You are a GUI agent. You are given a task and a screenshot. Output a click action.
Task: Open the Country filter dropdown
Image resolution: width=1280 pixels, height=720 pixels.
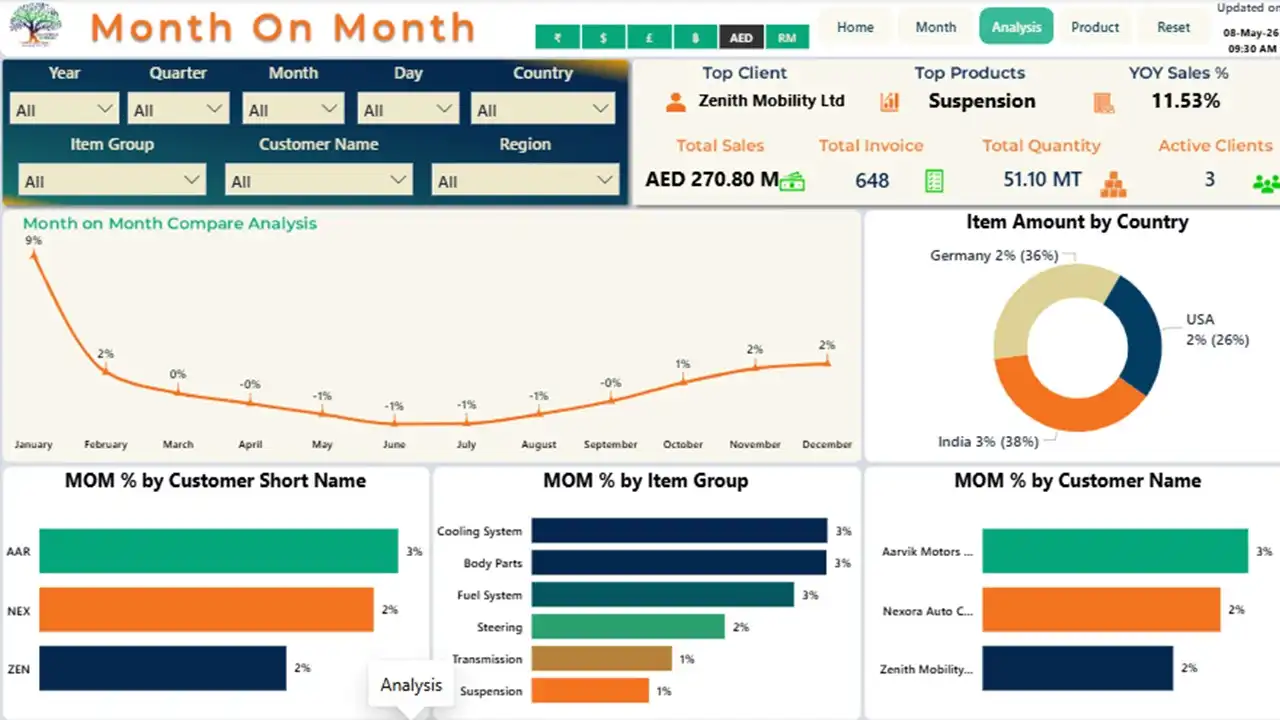(x=543, y=109)
